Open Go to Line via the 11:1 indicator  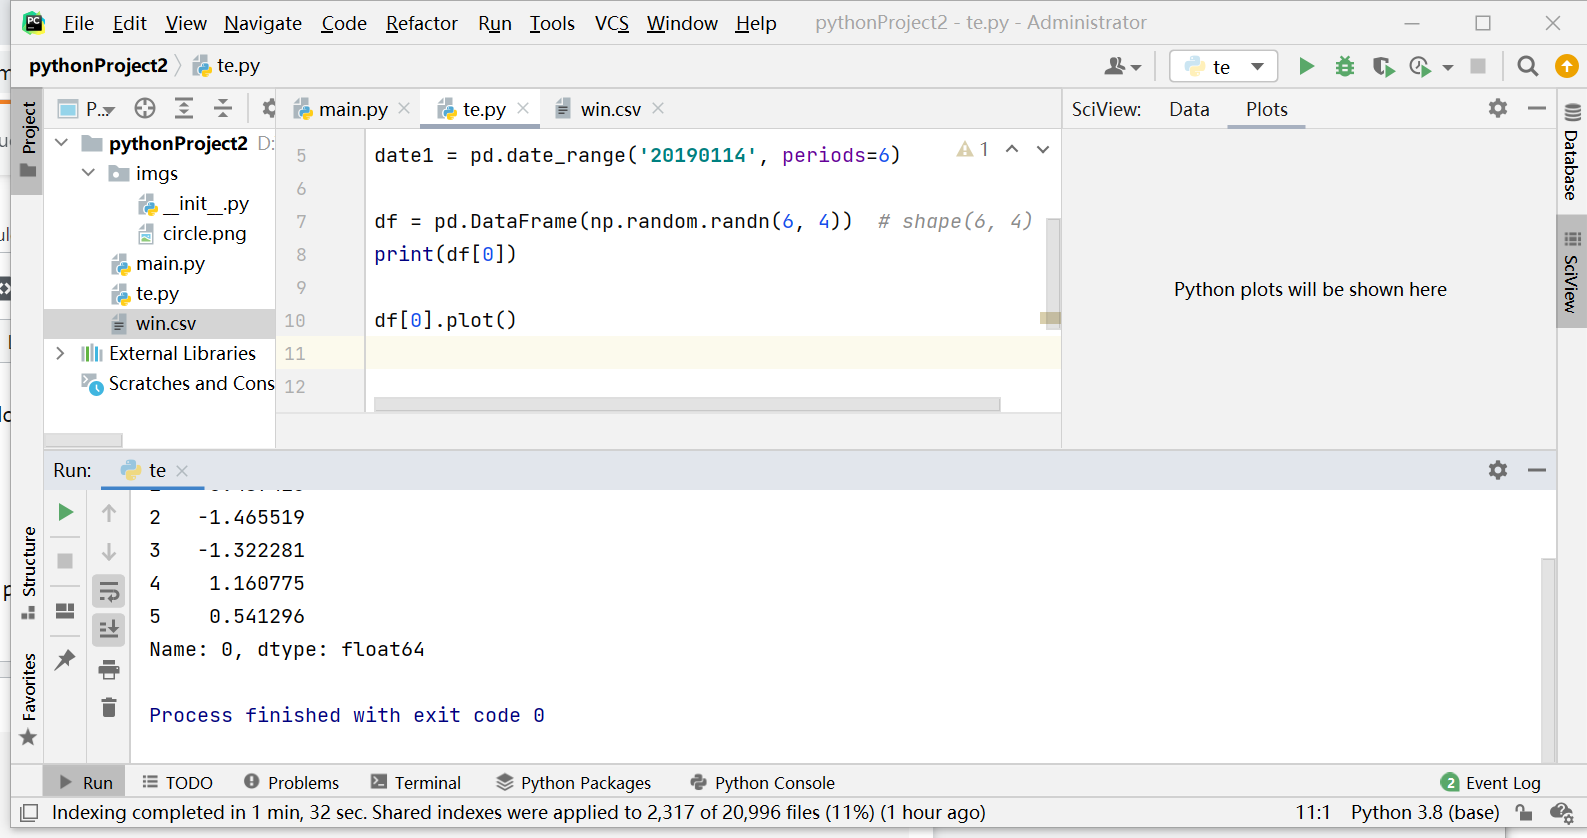1313,812
